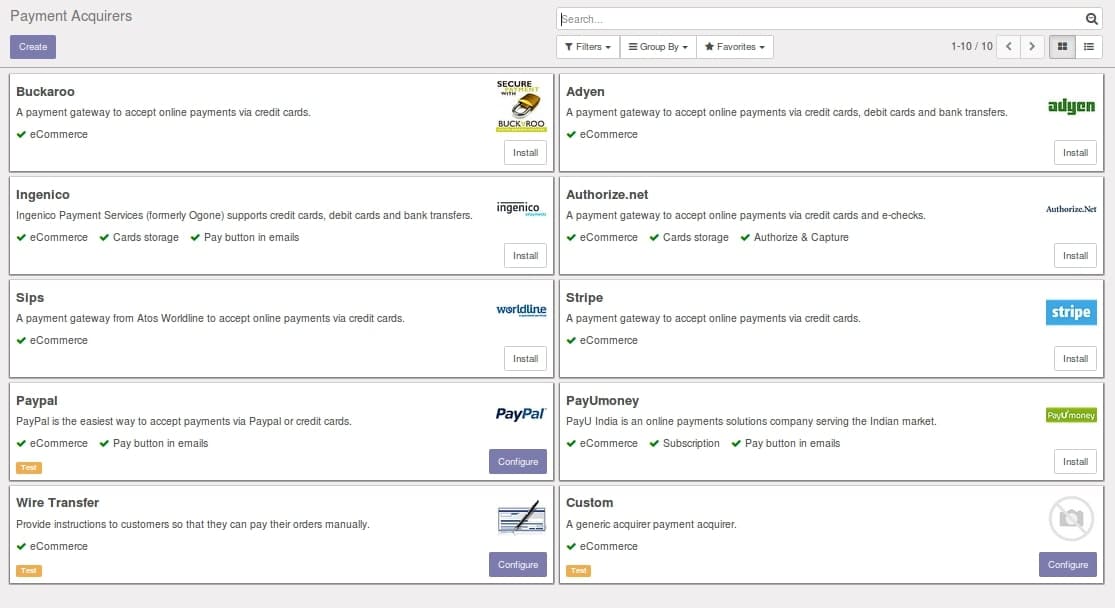Open the Sips card title
This screenshot has width=1115, height=608.
click(30, 298)
